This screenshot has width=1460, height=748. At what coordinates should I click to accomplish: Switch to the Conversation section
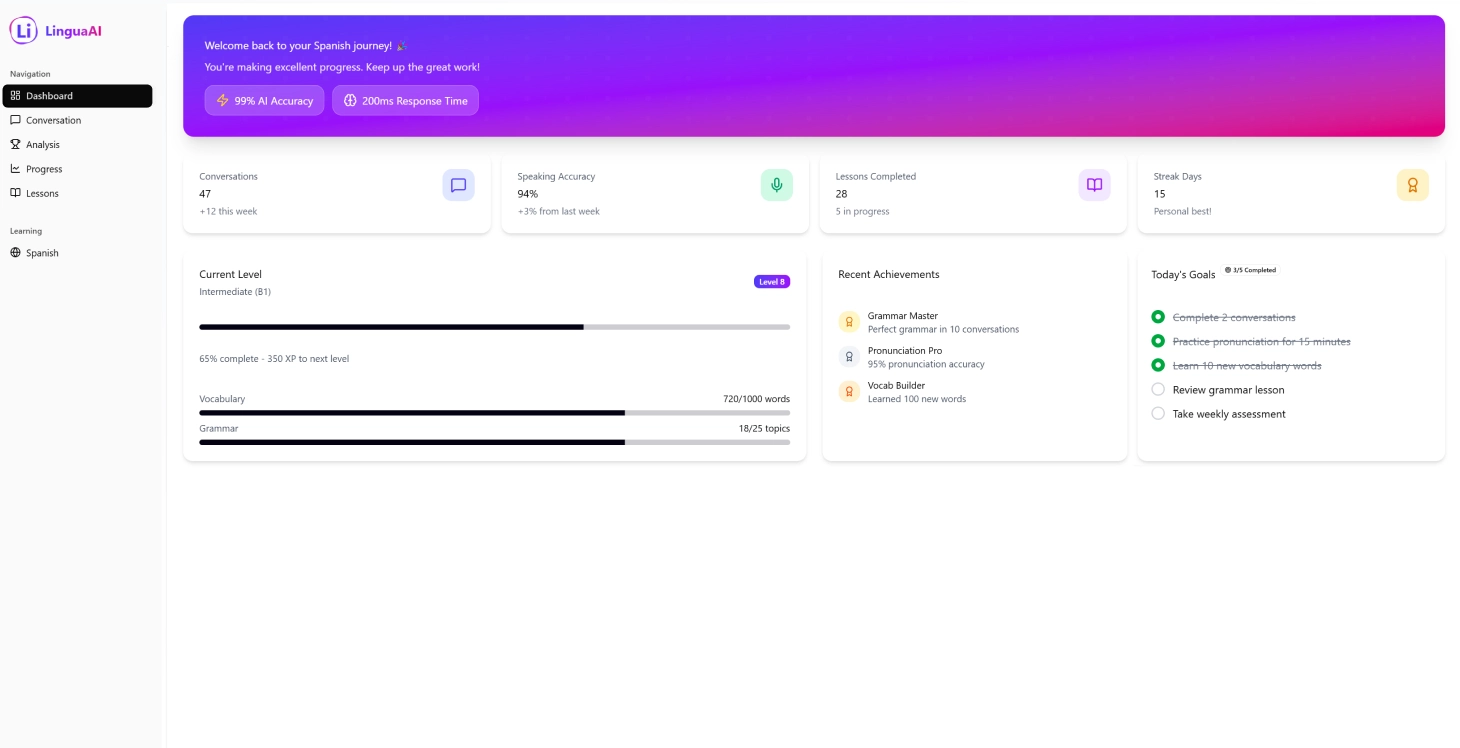[x=52, y=120]
